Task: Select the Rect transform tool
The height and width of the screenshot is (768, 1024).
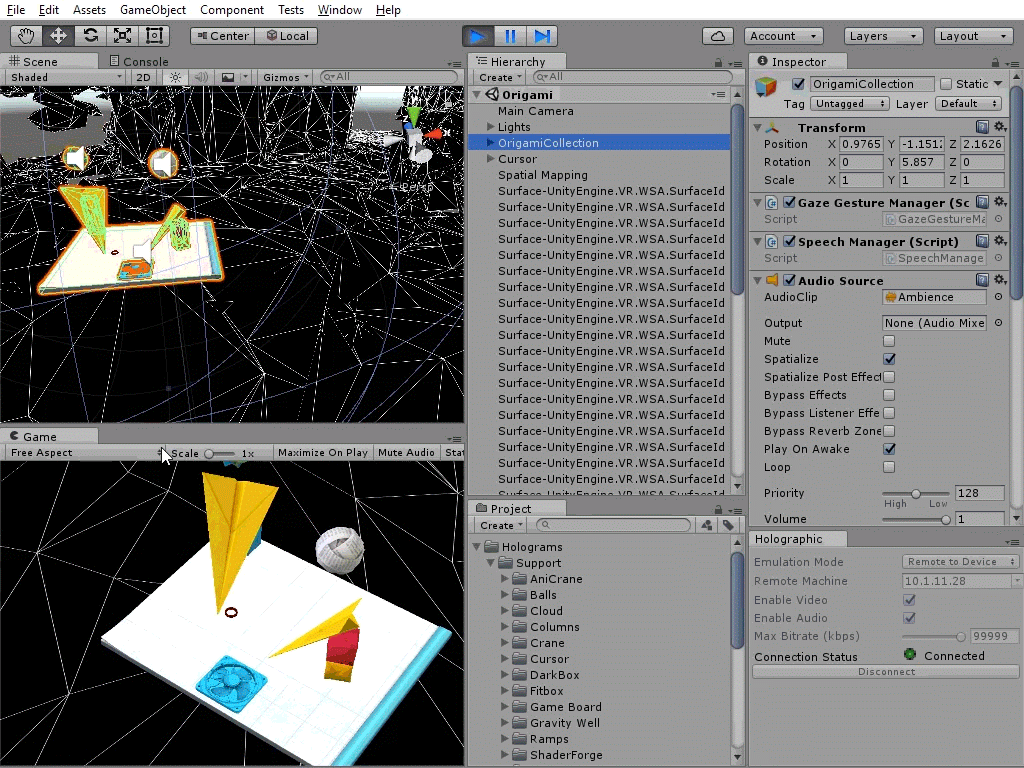Action: pyautogui.click(x=154, y=36)
